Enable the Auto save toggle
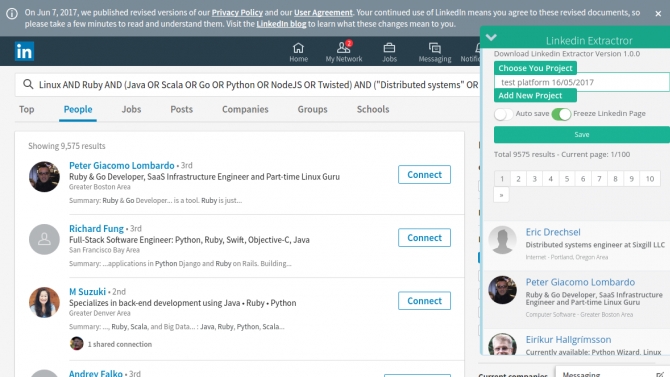Screen dimensions: 670x377 click(503, 114)
